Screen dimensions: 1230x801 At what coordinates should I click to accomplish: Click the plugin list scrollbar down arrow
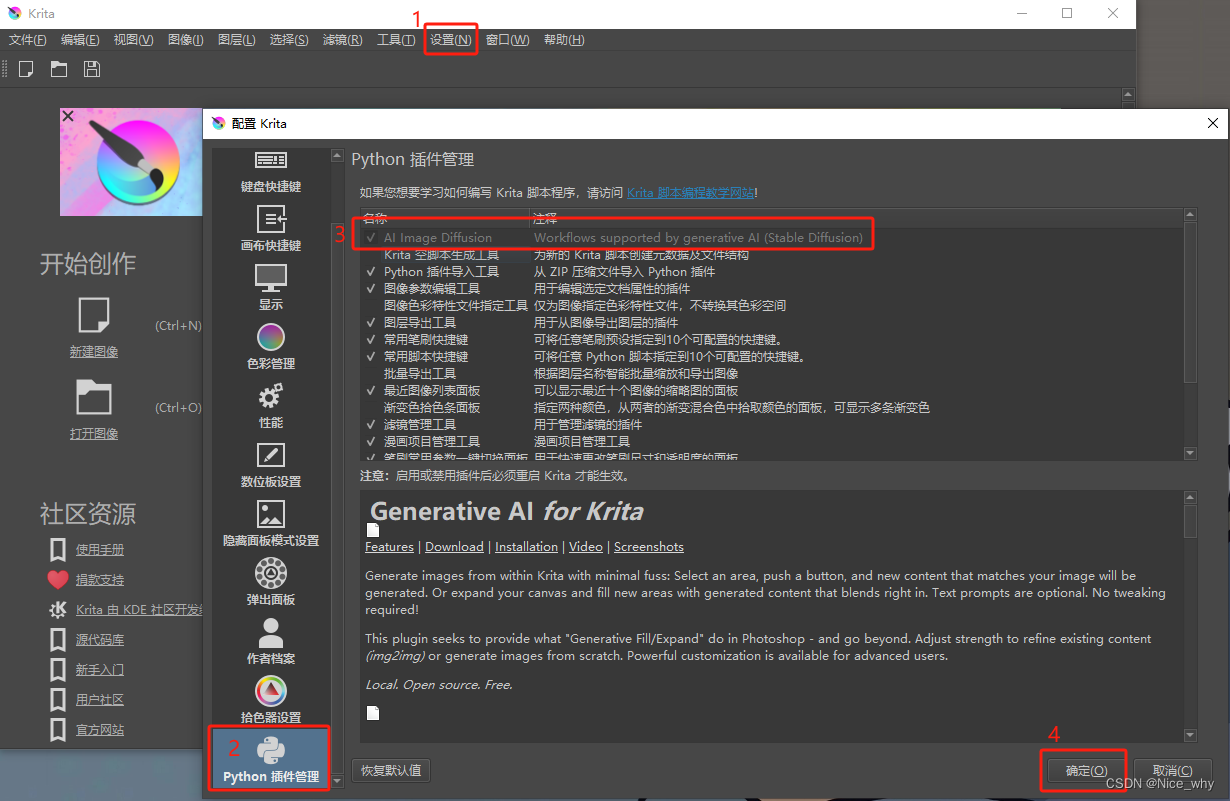point(1190,453)
